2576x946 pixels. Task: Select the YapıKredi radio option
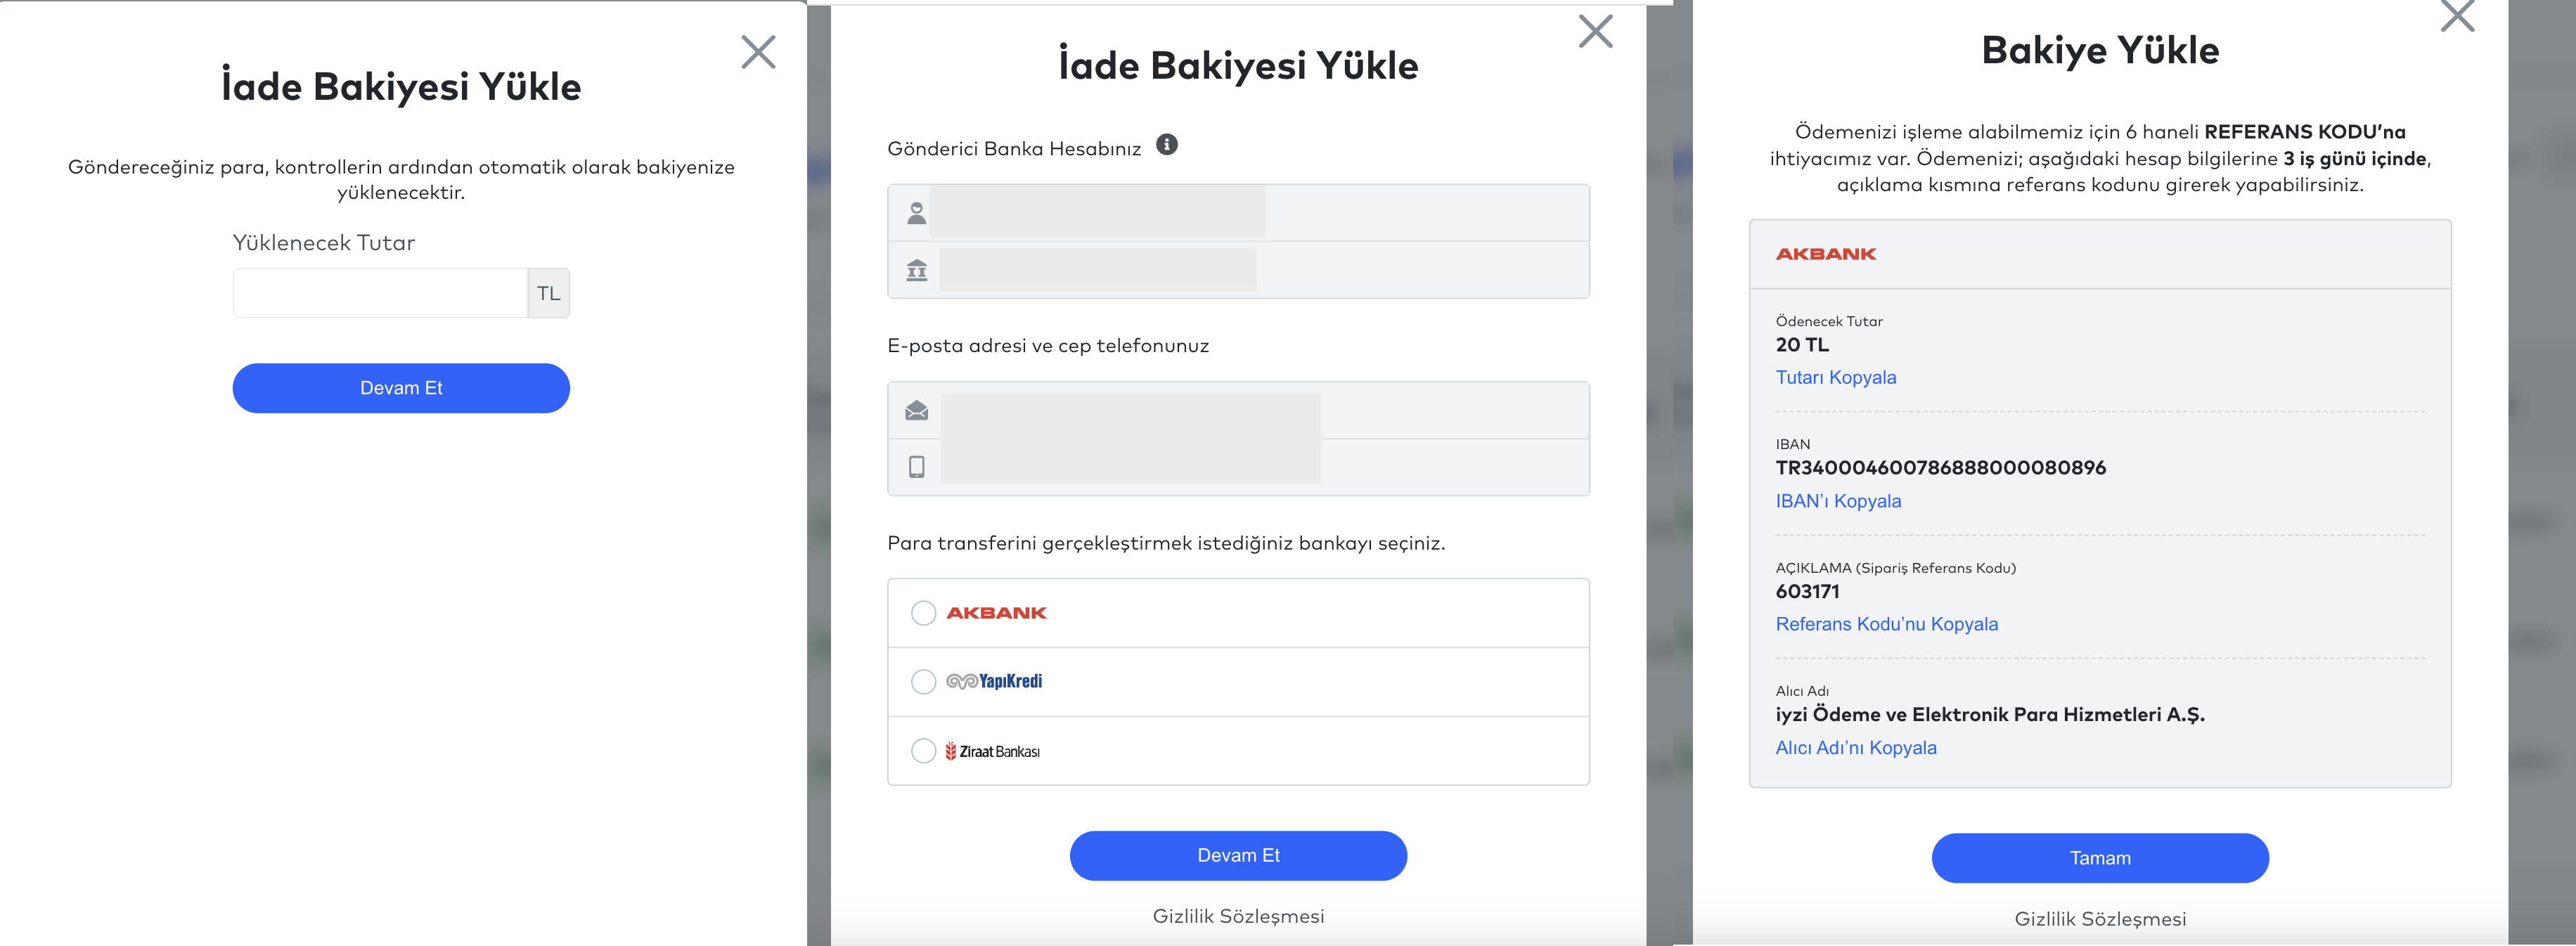coord(923,682)
